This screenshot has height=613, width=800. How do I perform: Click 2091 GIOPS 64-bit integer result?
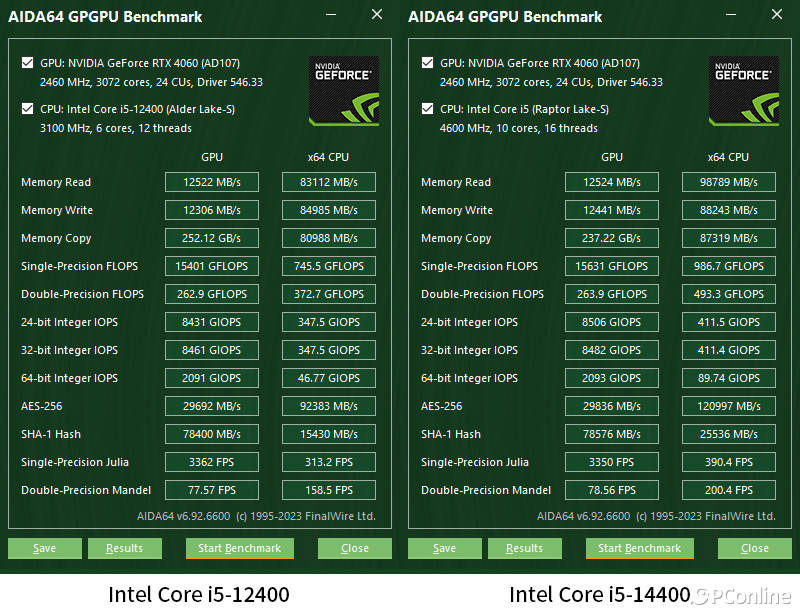212,378
